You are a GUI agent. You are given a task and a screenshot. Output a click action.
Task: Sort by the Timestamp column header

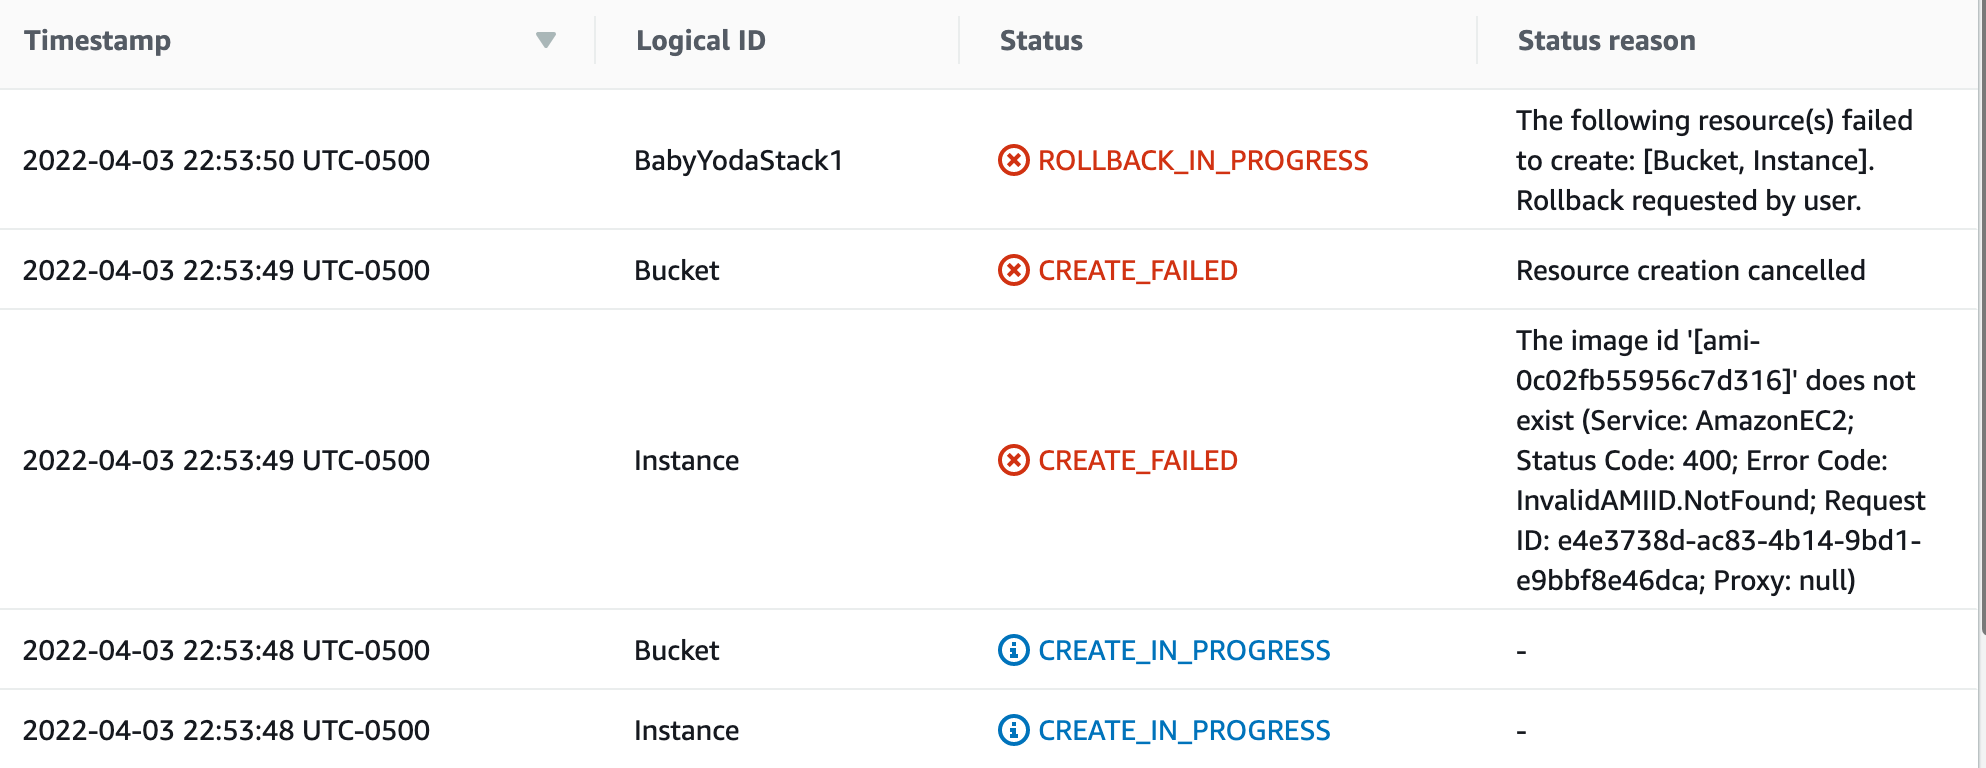[x=97, y=41]
